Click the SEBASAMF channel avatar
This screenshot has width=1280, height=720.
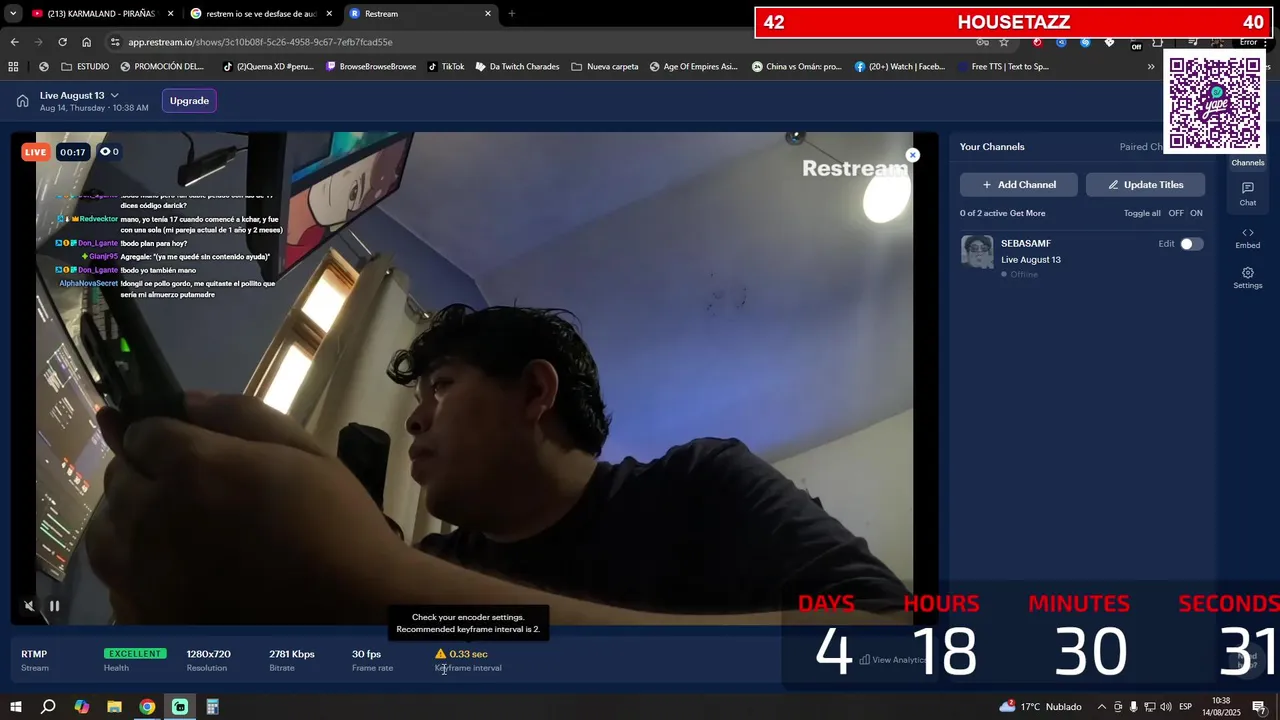[x=977, y=252]
